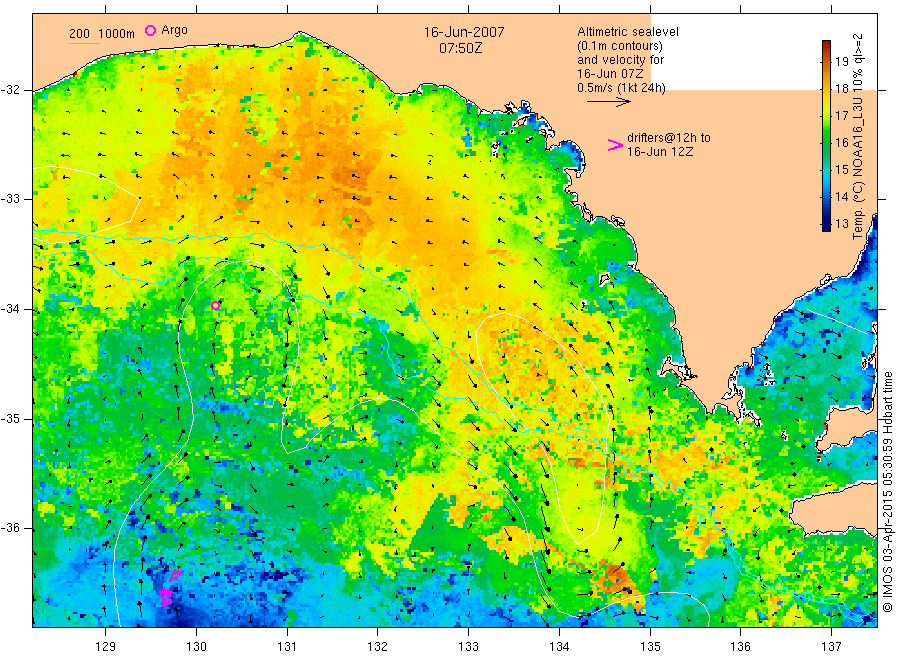The image size is (900, 660).
Task: Click the longitude label '134'
Action: click(x=559, y=647)
